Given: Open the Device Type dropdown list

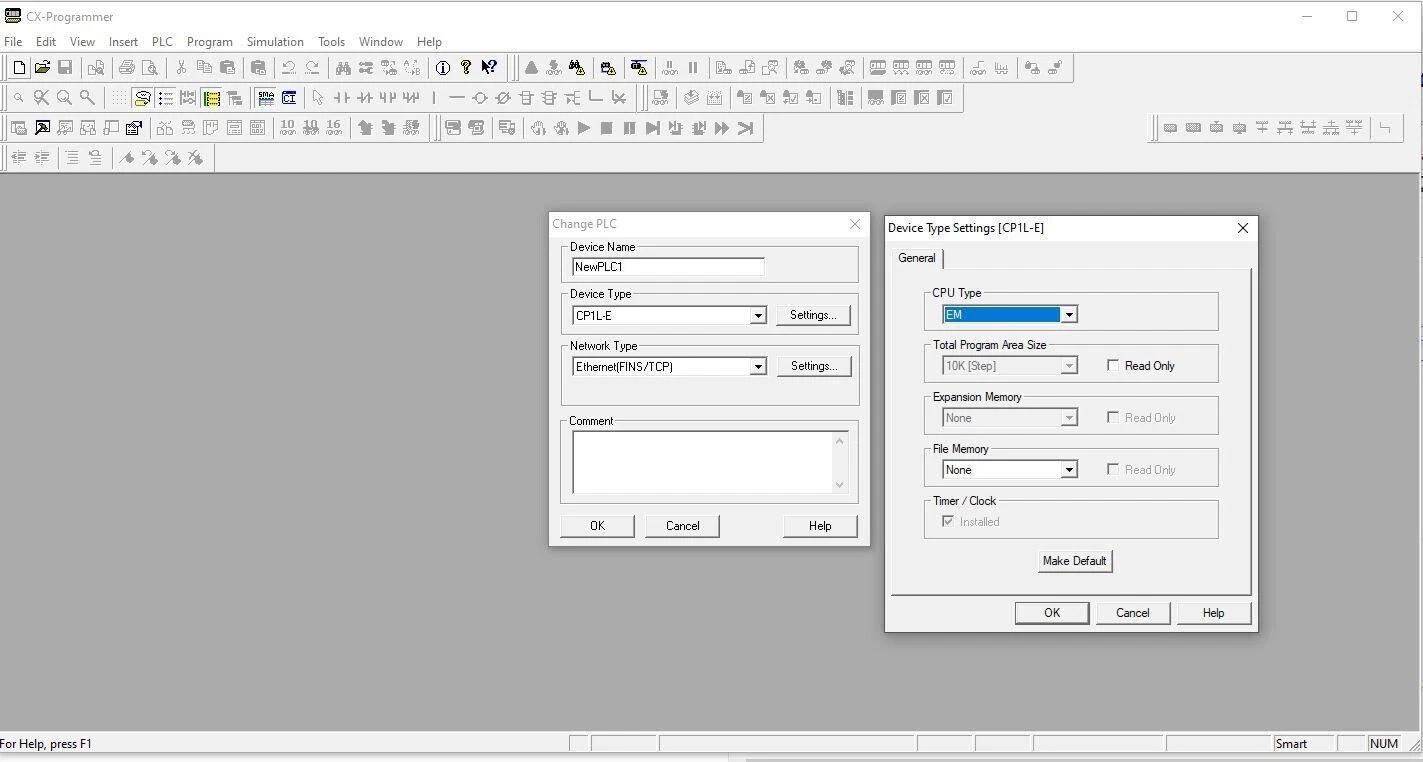Looking at the screenshot, I should point(758,316).
